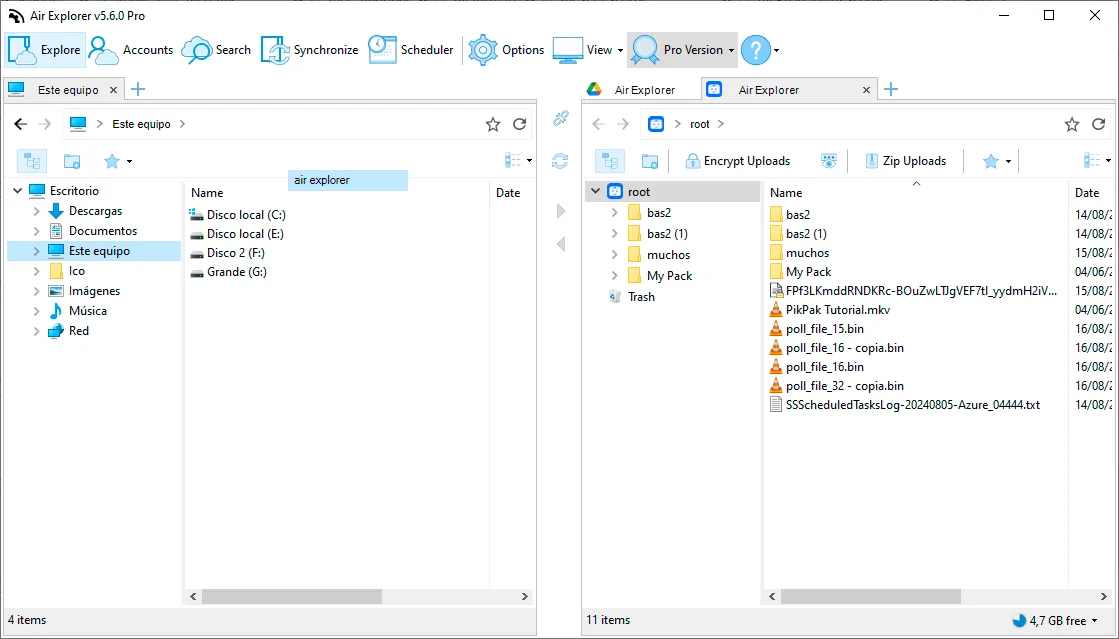The width and height of the screenshot is (1119, 639).
Task: Toggle the right pane folder tree view
Action: [x=610, y=161]
